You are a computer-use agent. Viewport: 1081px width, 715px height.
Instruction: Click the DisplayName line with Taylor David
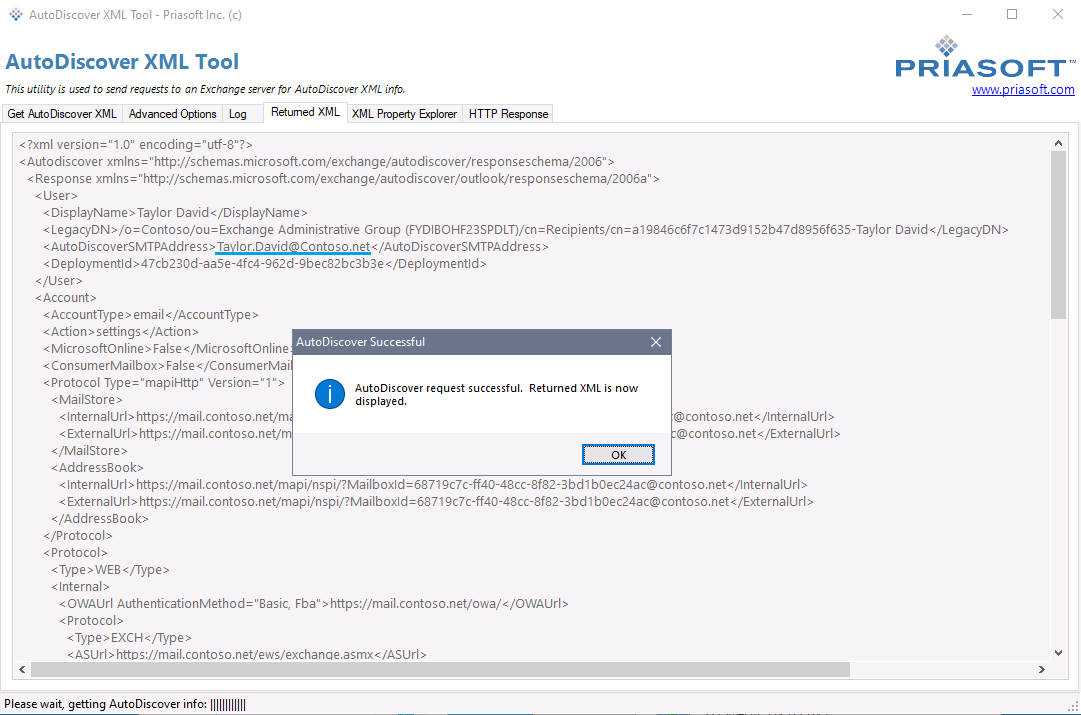point(175,213)
